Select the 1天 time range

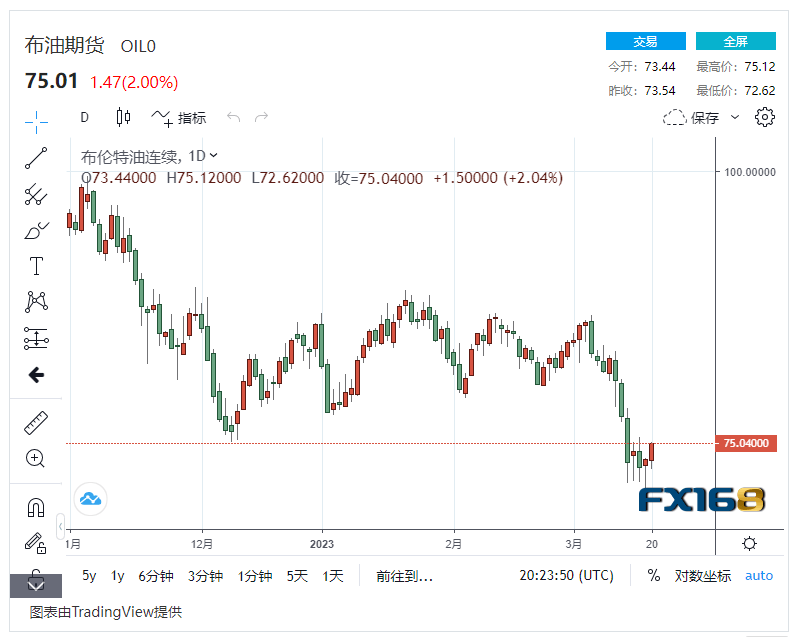pos(333,576)
